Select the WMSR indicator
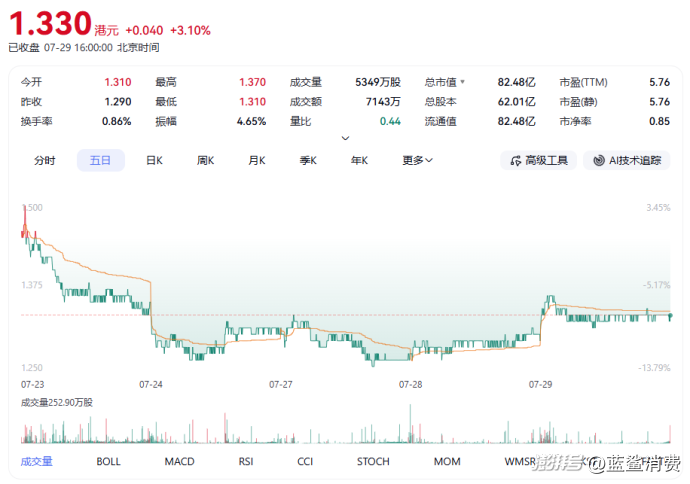The width and height of the screenshot is (690, 484). (x=521, y=462)
